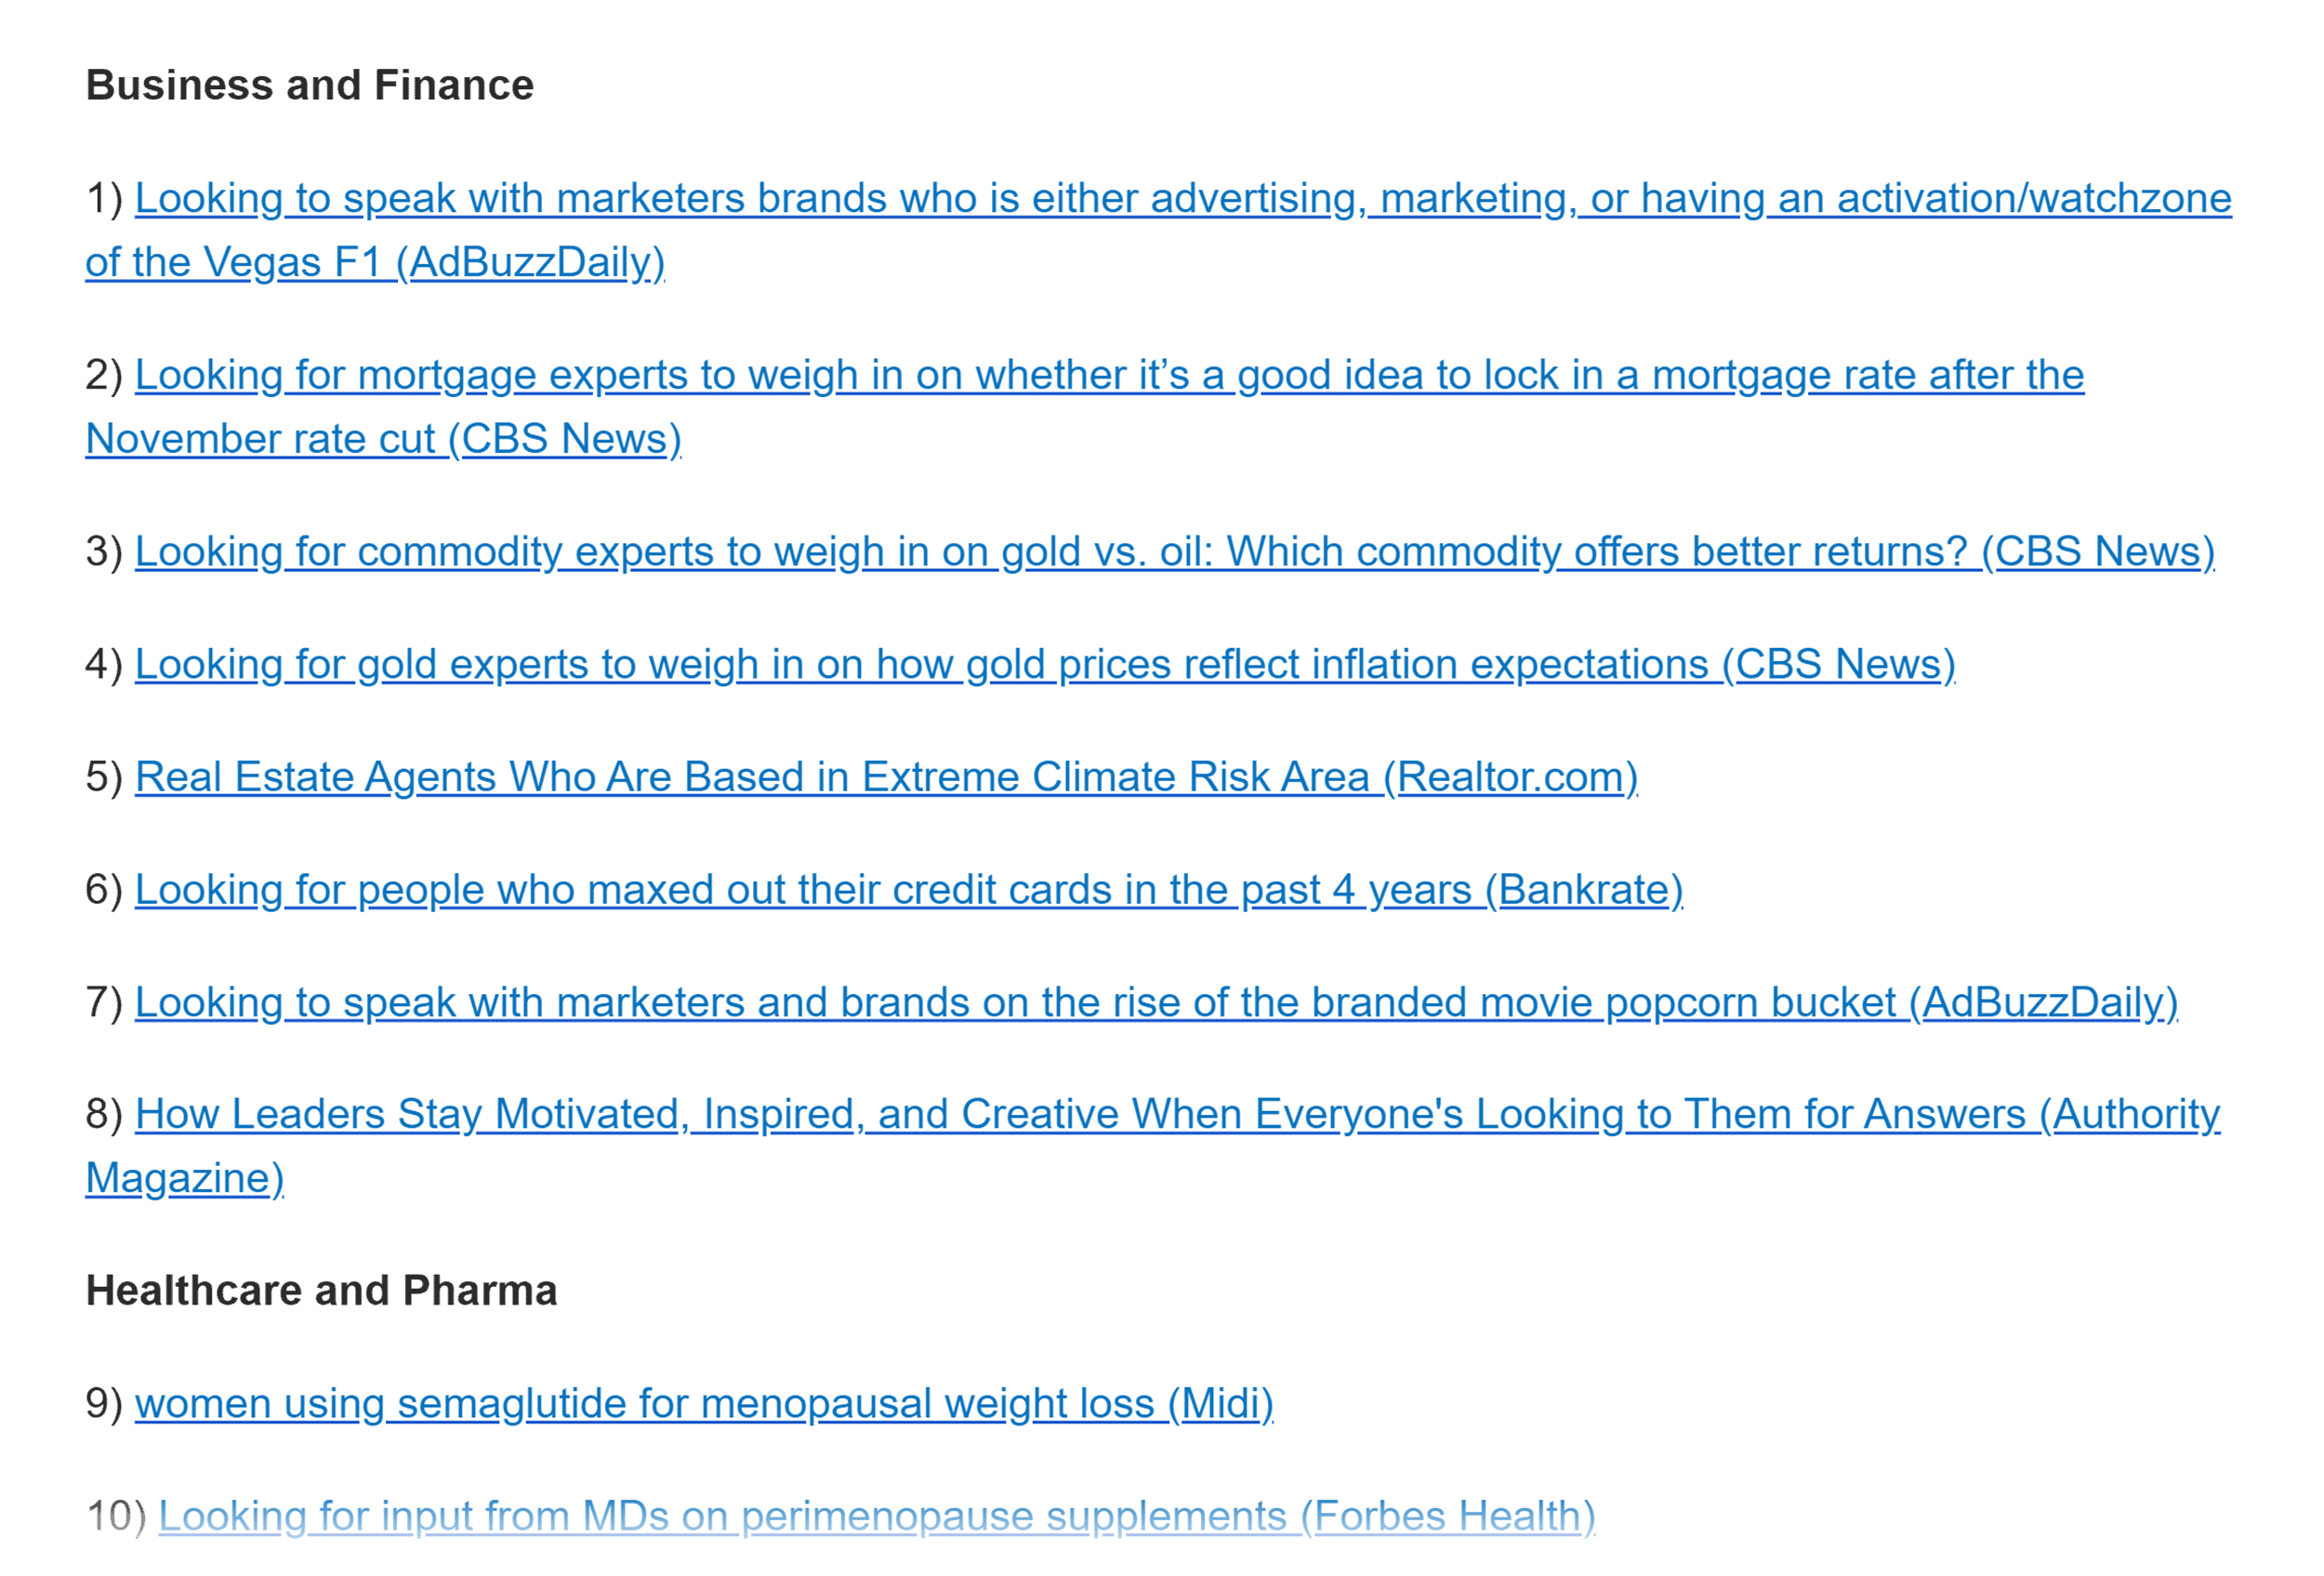The image size is (2324, 1576).
Task: Click the list number before the Bankrate link
Action: point(103,890)
